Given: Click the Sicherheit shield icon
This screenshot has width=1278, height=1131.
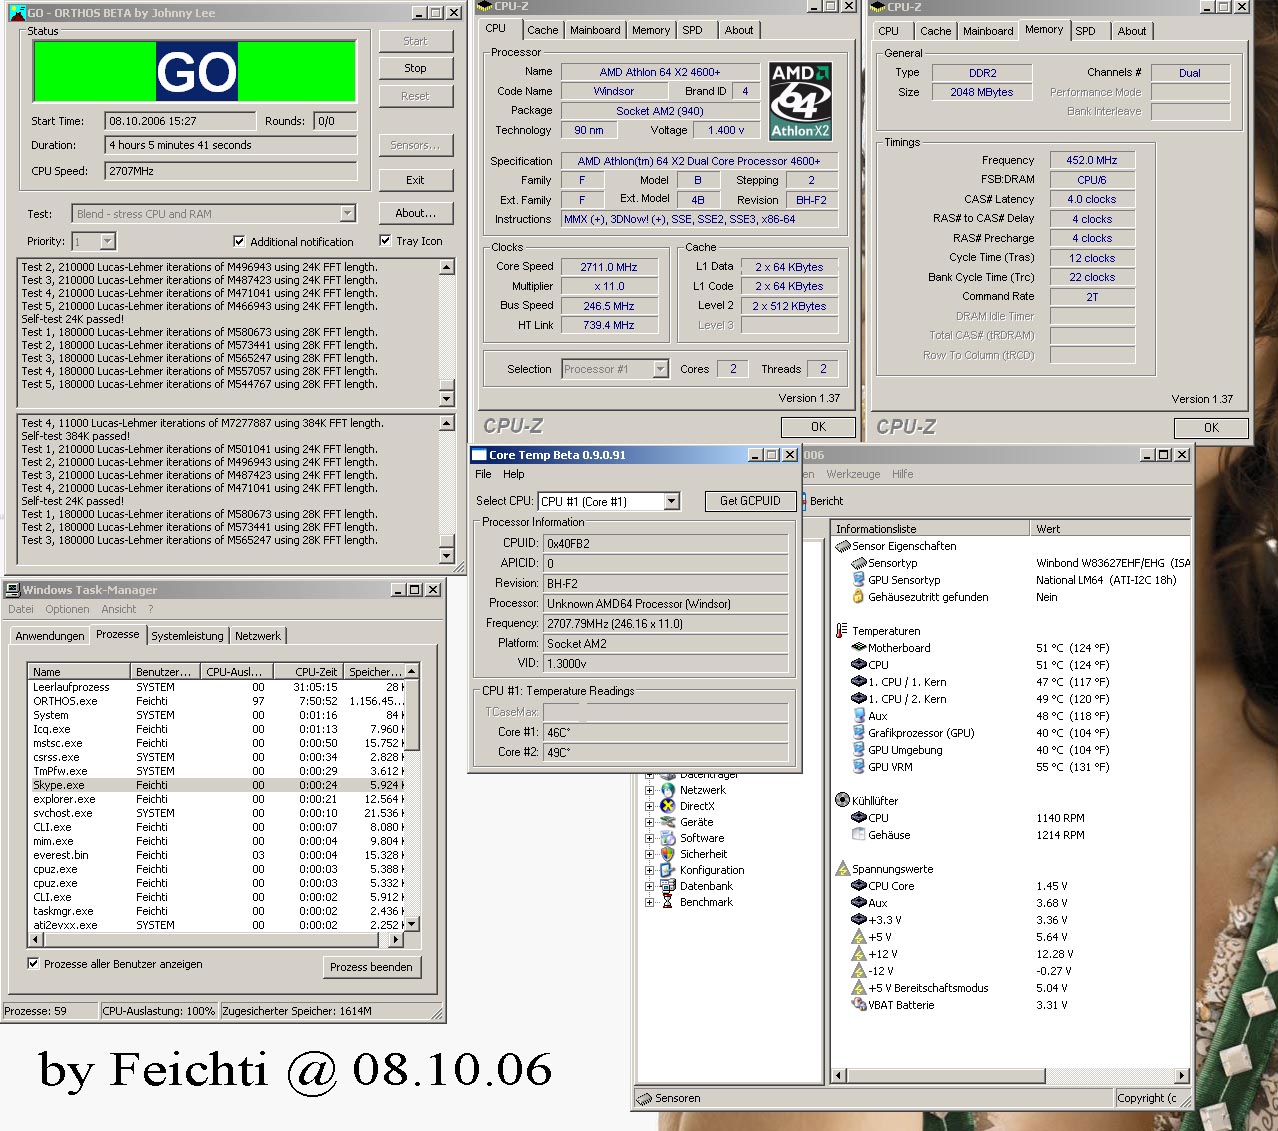Looking at the screenshot, I should (667, 854).
